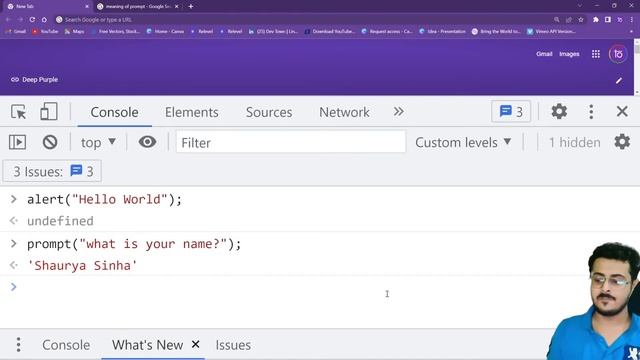
Task: Close the meaning of prompt tab
Action: (x=176, y=7)
